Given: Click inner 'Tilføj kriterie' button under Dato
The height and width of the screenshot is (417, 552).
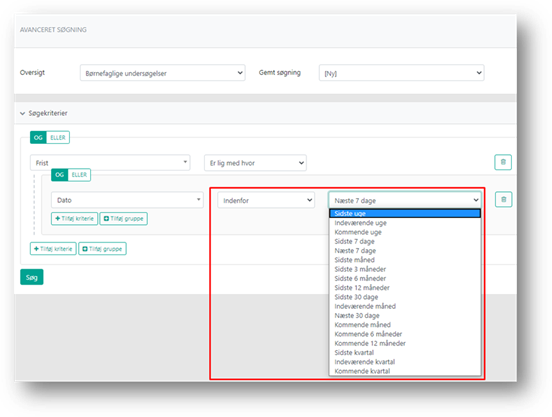Looking at the screenshot, I should pyautogui.click(x=74, y=219).
